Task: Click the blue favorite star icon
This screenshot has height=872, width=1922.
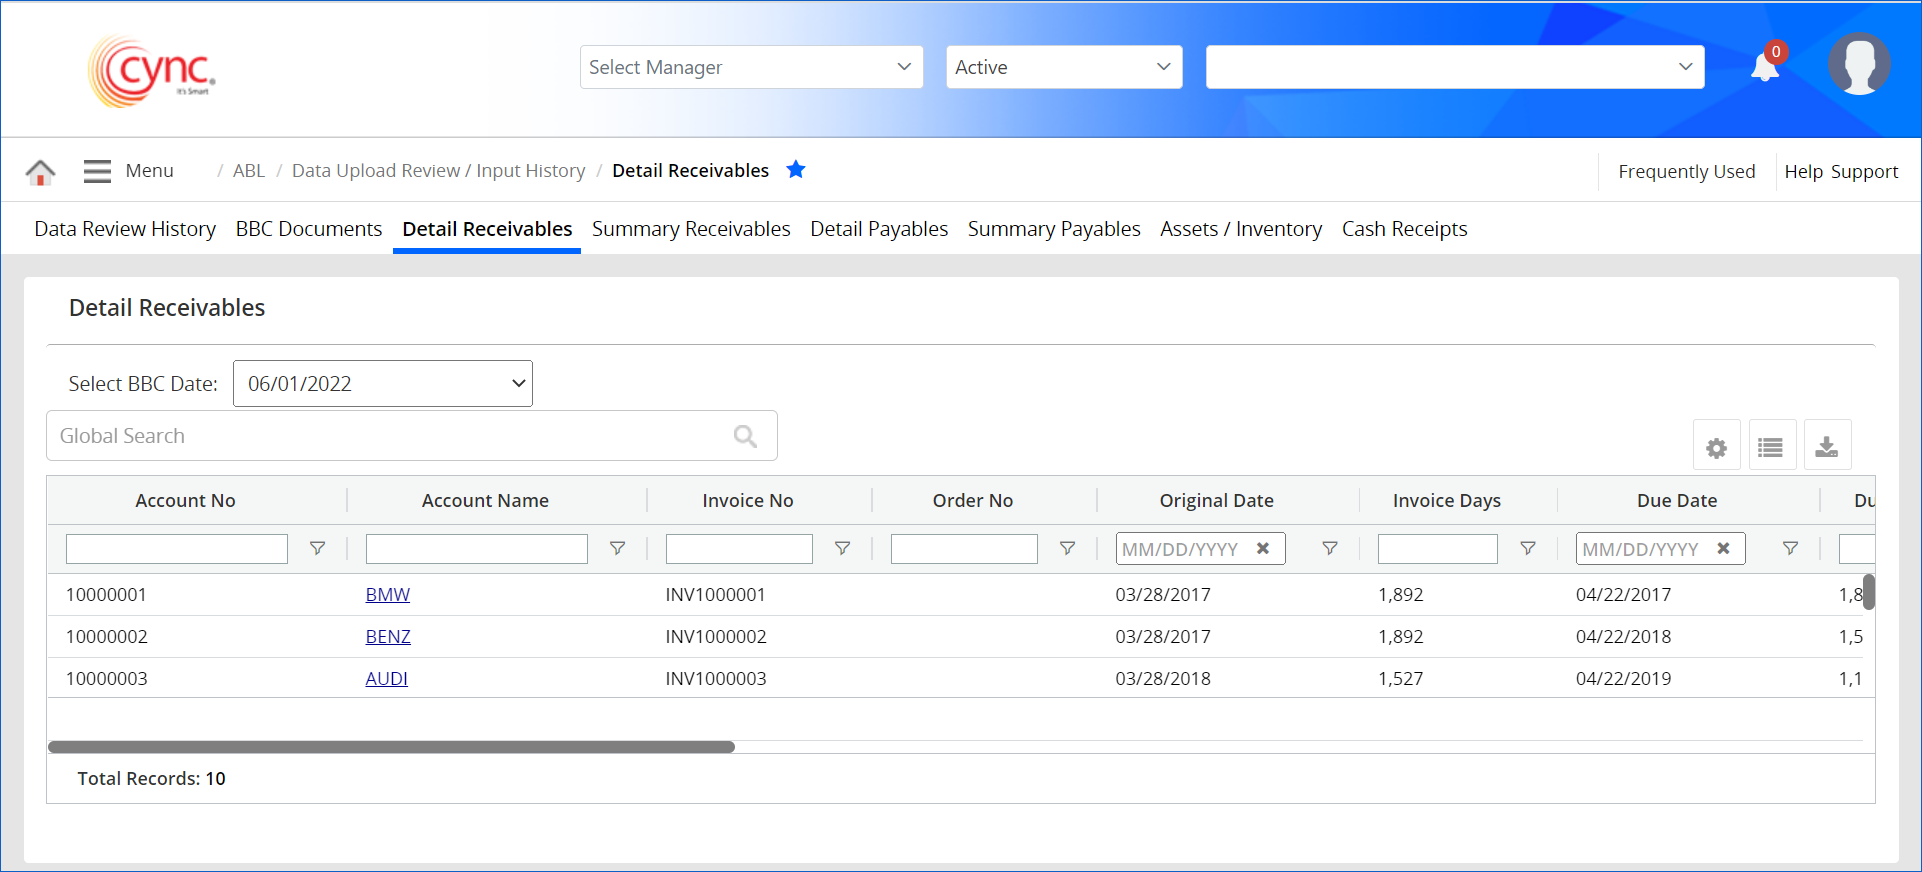Action: tap(796, 170)
